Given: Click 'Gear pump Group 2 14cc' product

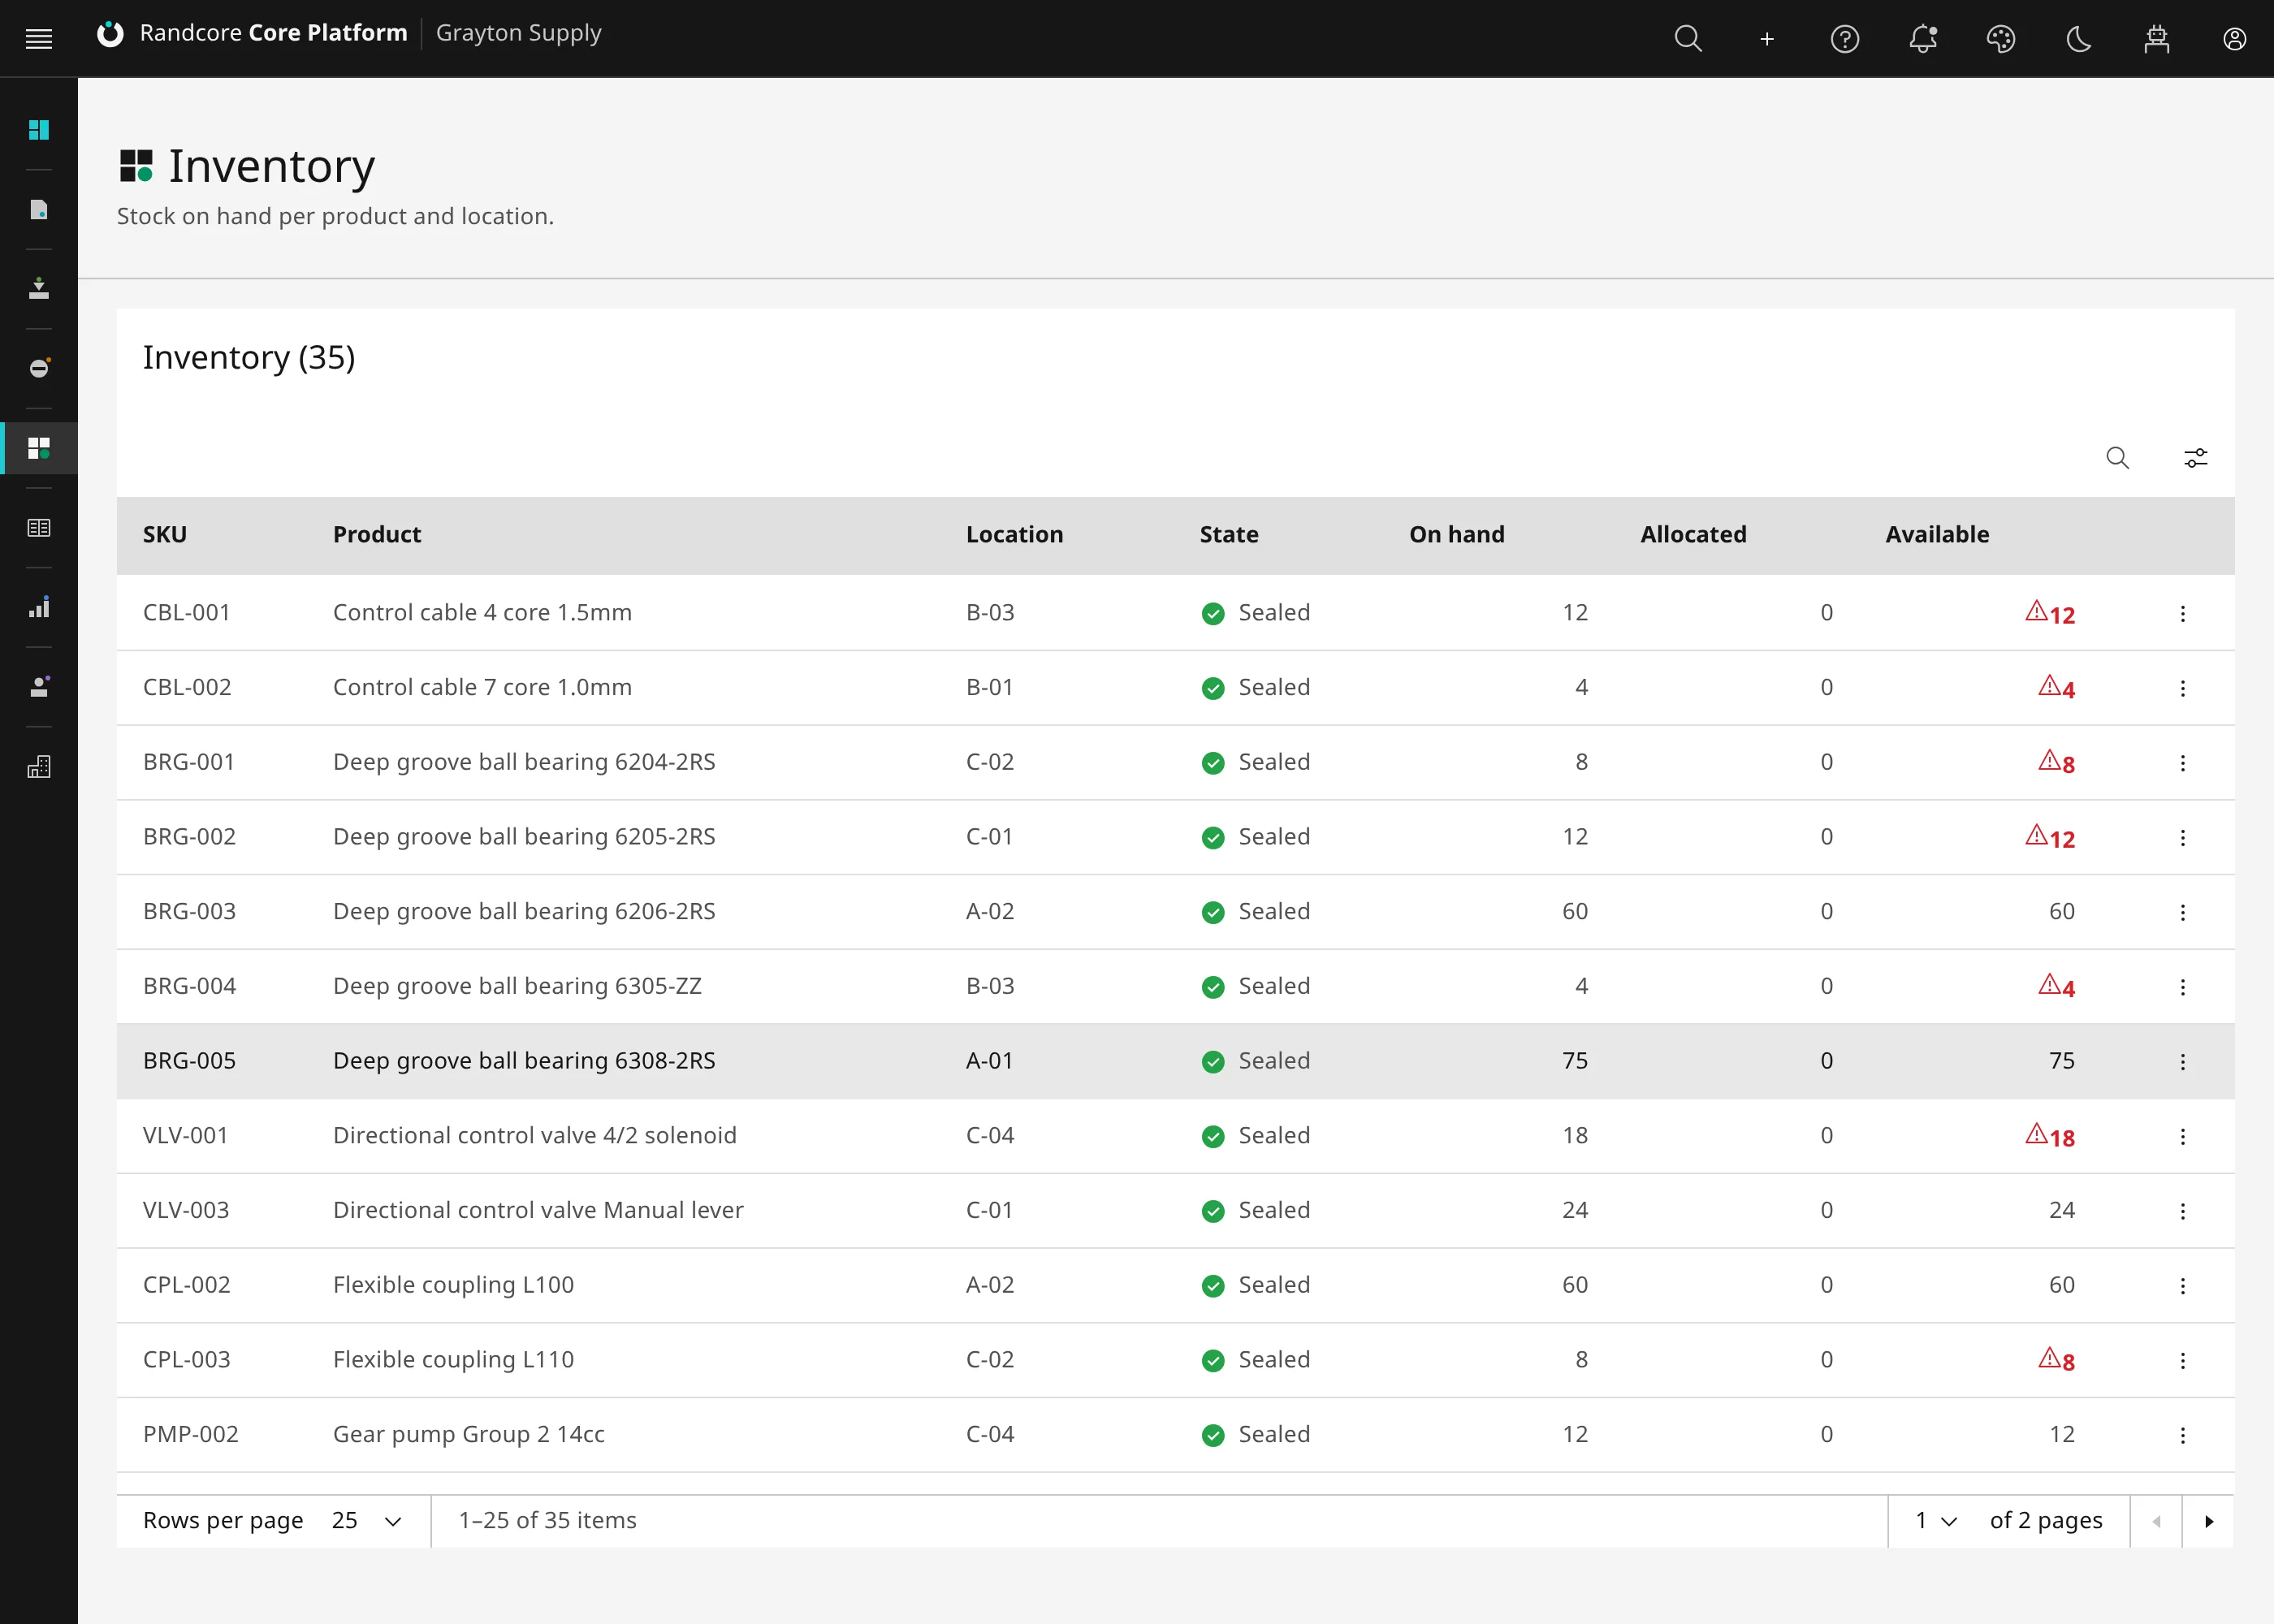Looking at the screenshot, I should pos(468,1435).
